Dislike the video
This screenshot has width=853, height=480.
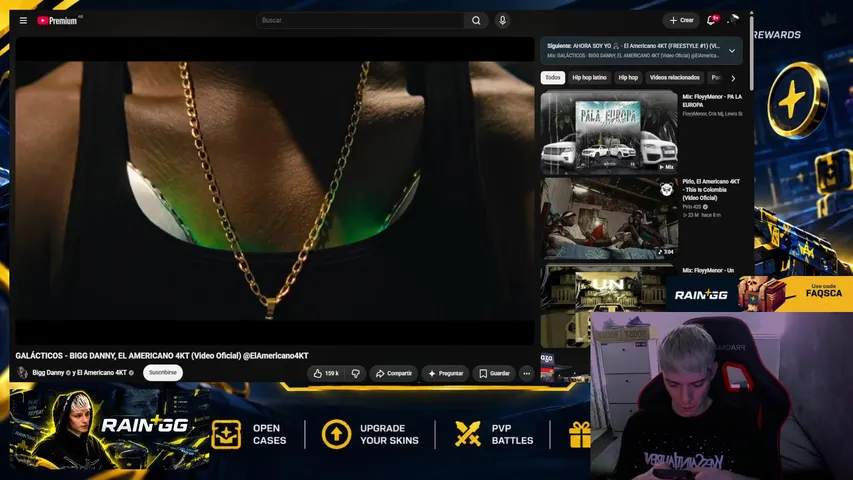pos(355,373)
